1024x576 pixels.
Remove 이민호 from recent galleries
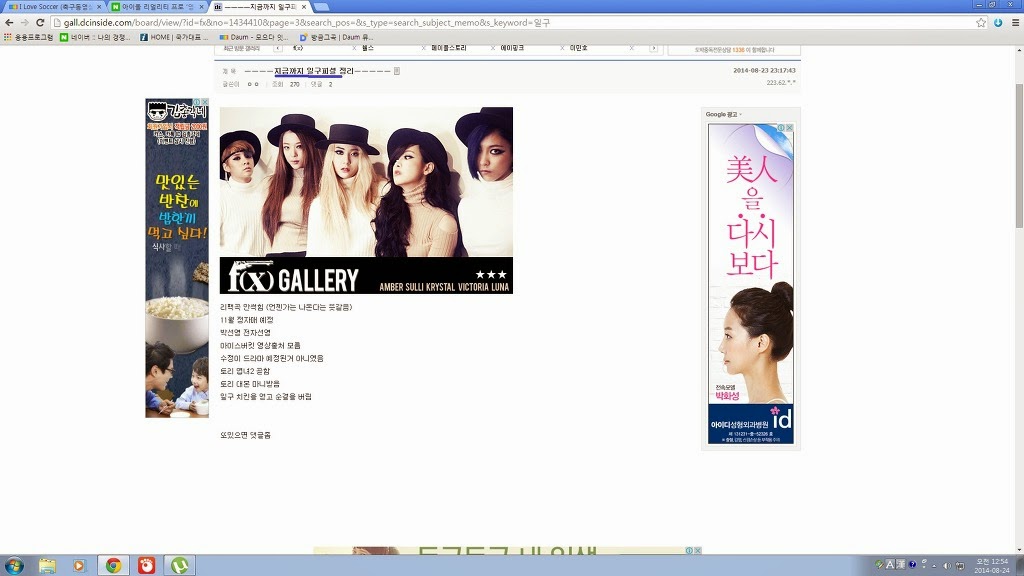click(632, 48)
